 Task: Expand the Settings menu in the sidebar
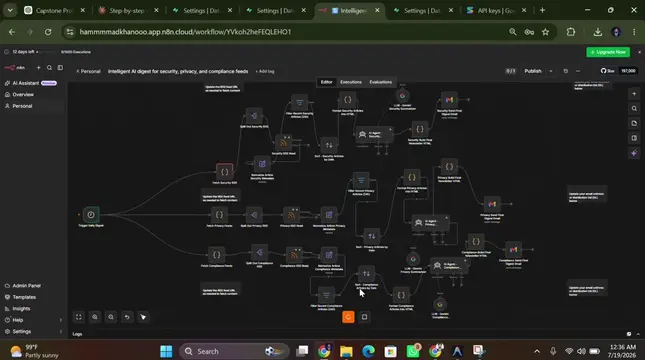click(33, 332)
